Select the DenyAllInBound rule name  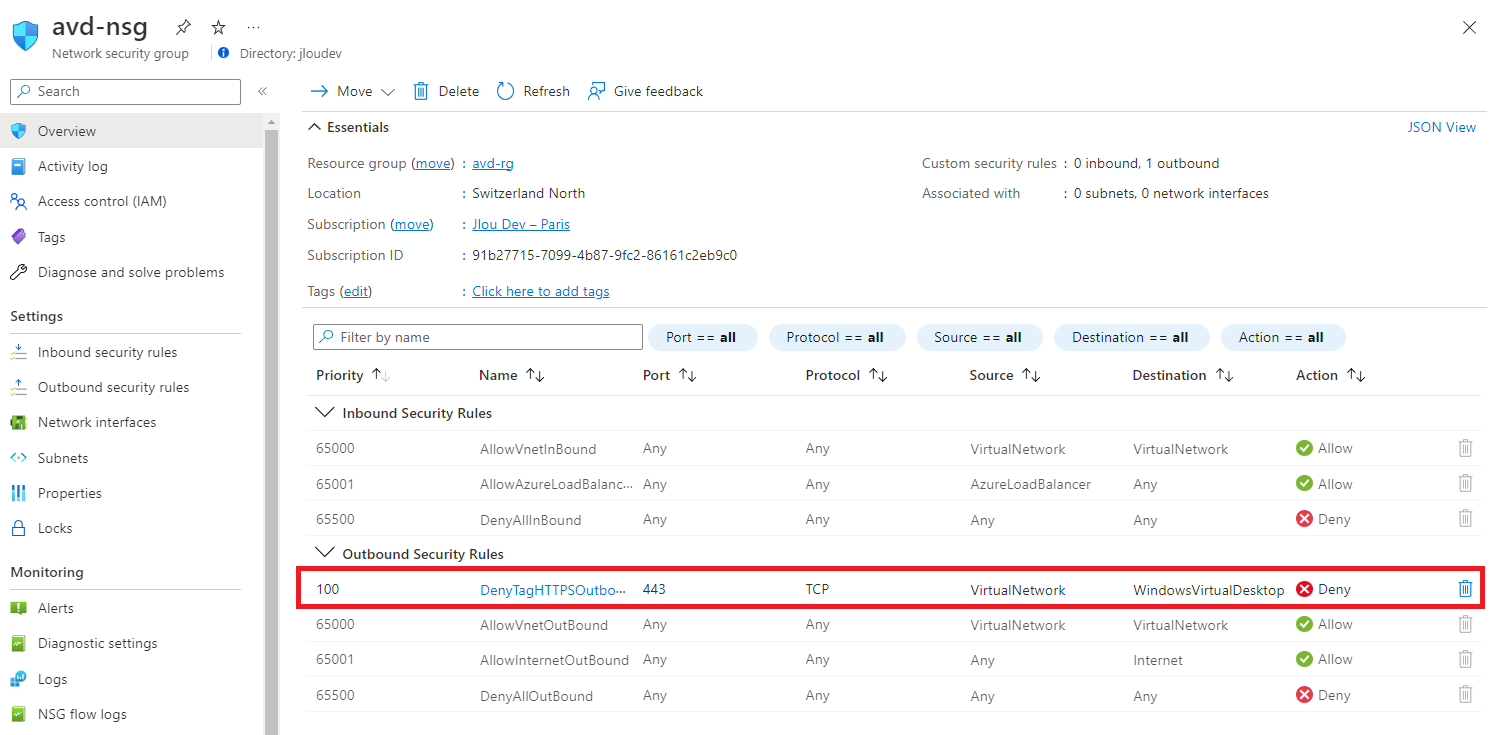530,520
